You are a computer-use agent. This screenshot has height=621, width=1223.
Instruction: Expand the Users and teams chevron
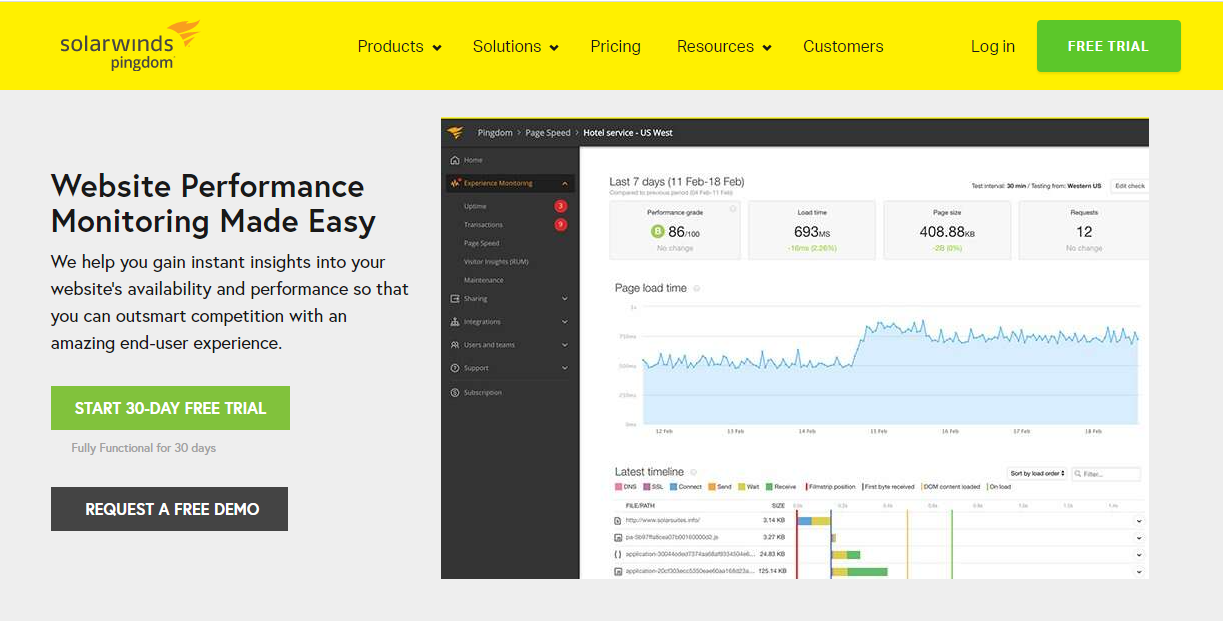click(x=565, y=345)
